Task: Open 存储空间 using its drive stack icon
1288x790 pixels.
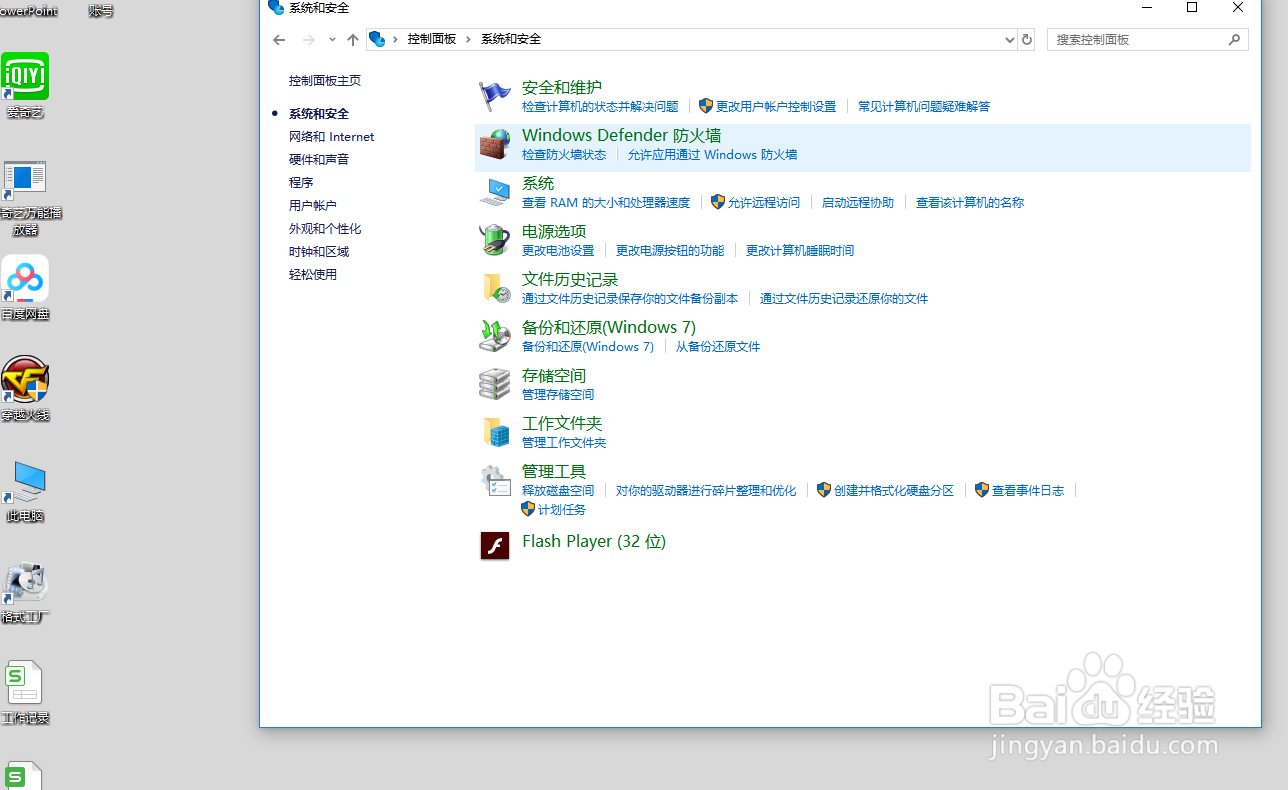Action: click(494, 383)
